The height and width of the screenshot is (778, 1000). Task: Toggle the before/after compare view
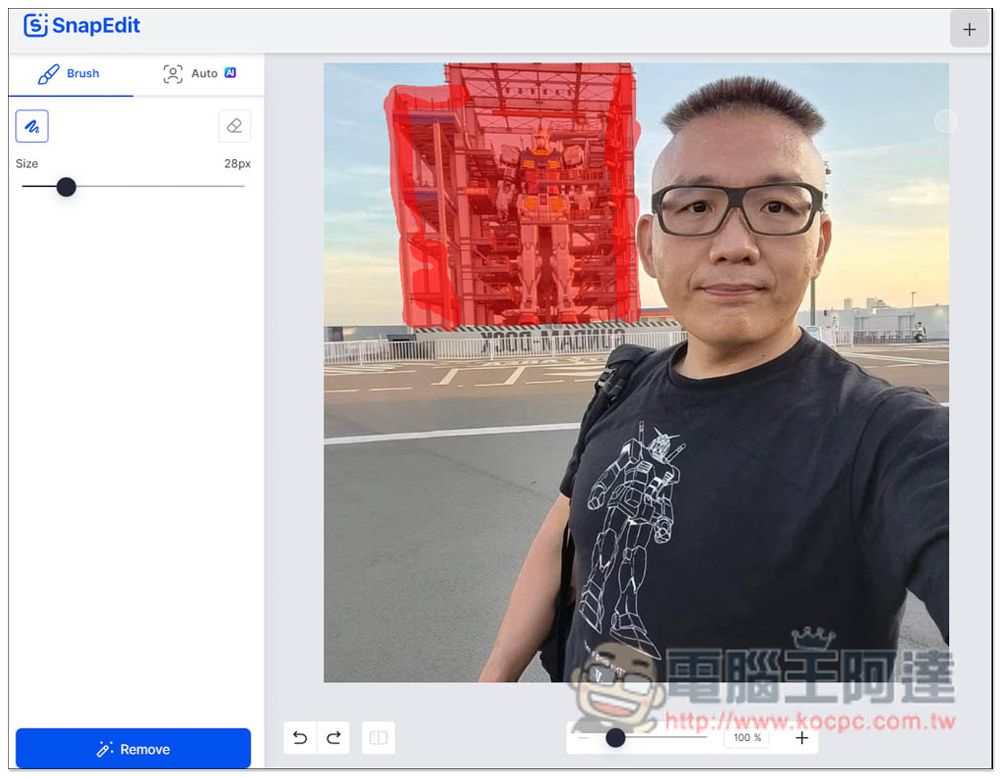378,738
